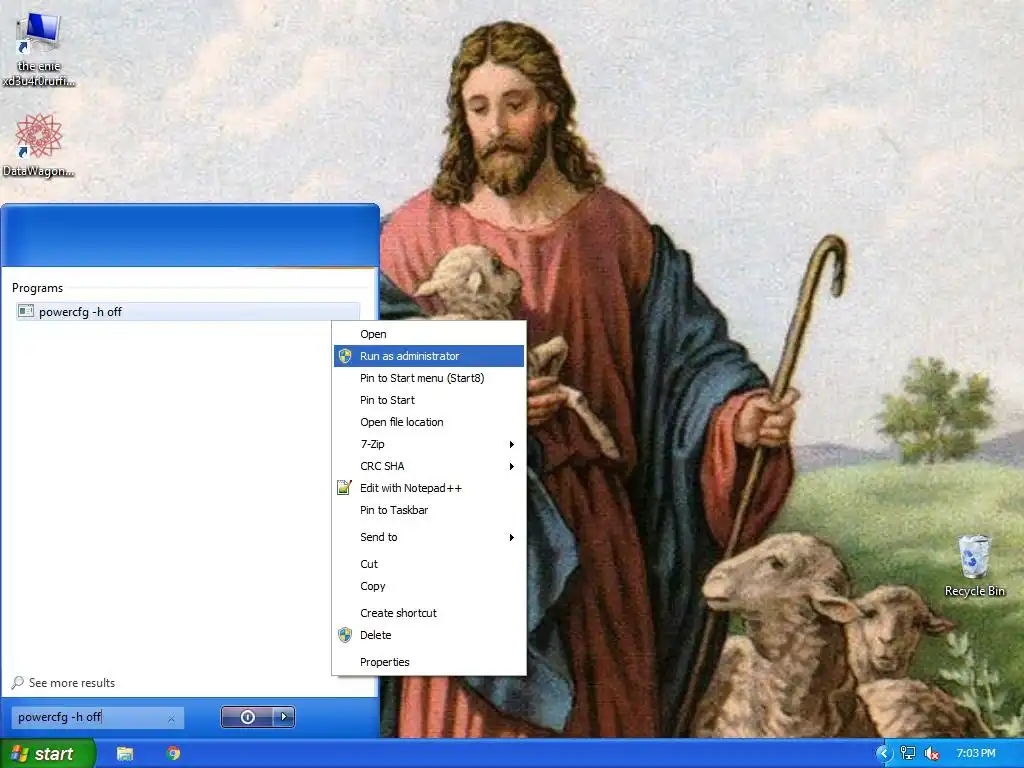Click the Notepad++ icon in context menu
Screen dimensions: 1024x768
[344, 488]
